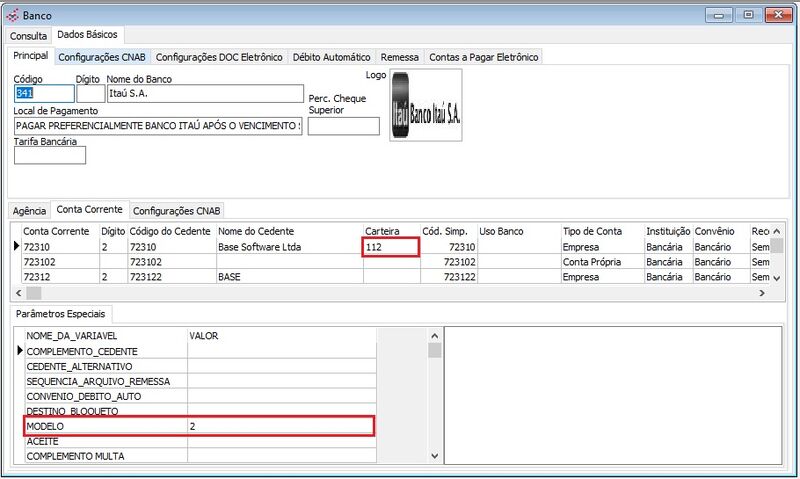
Task: Click the MODELO parameter value cell
Action: point(280,426)
